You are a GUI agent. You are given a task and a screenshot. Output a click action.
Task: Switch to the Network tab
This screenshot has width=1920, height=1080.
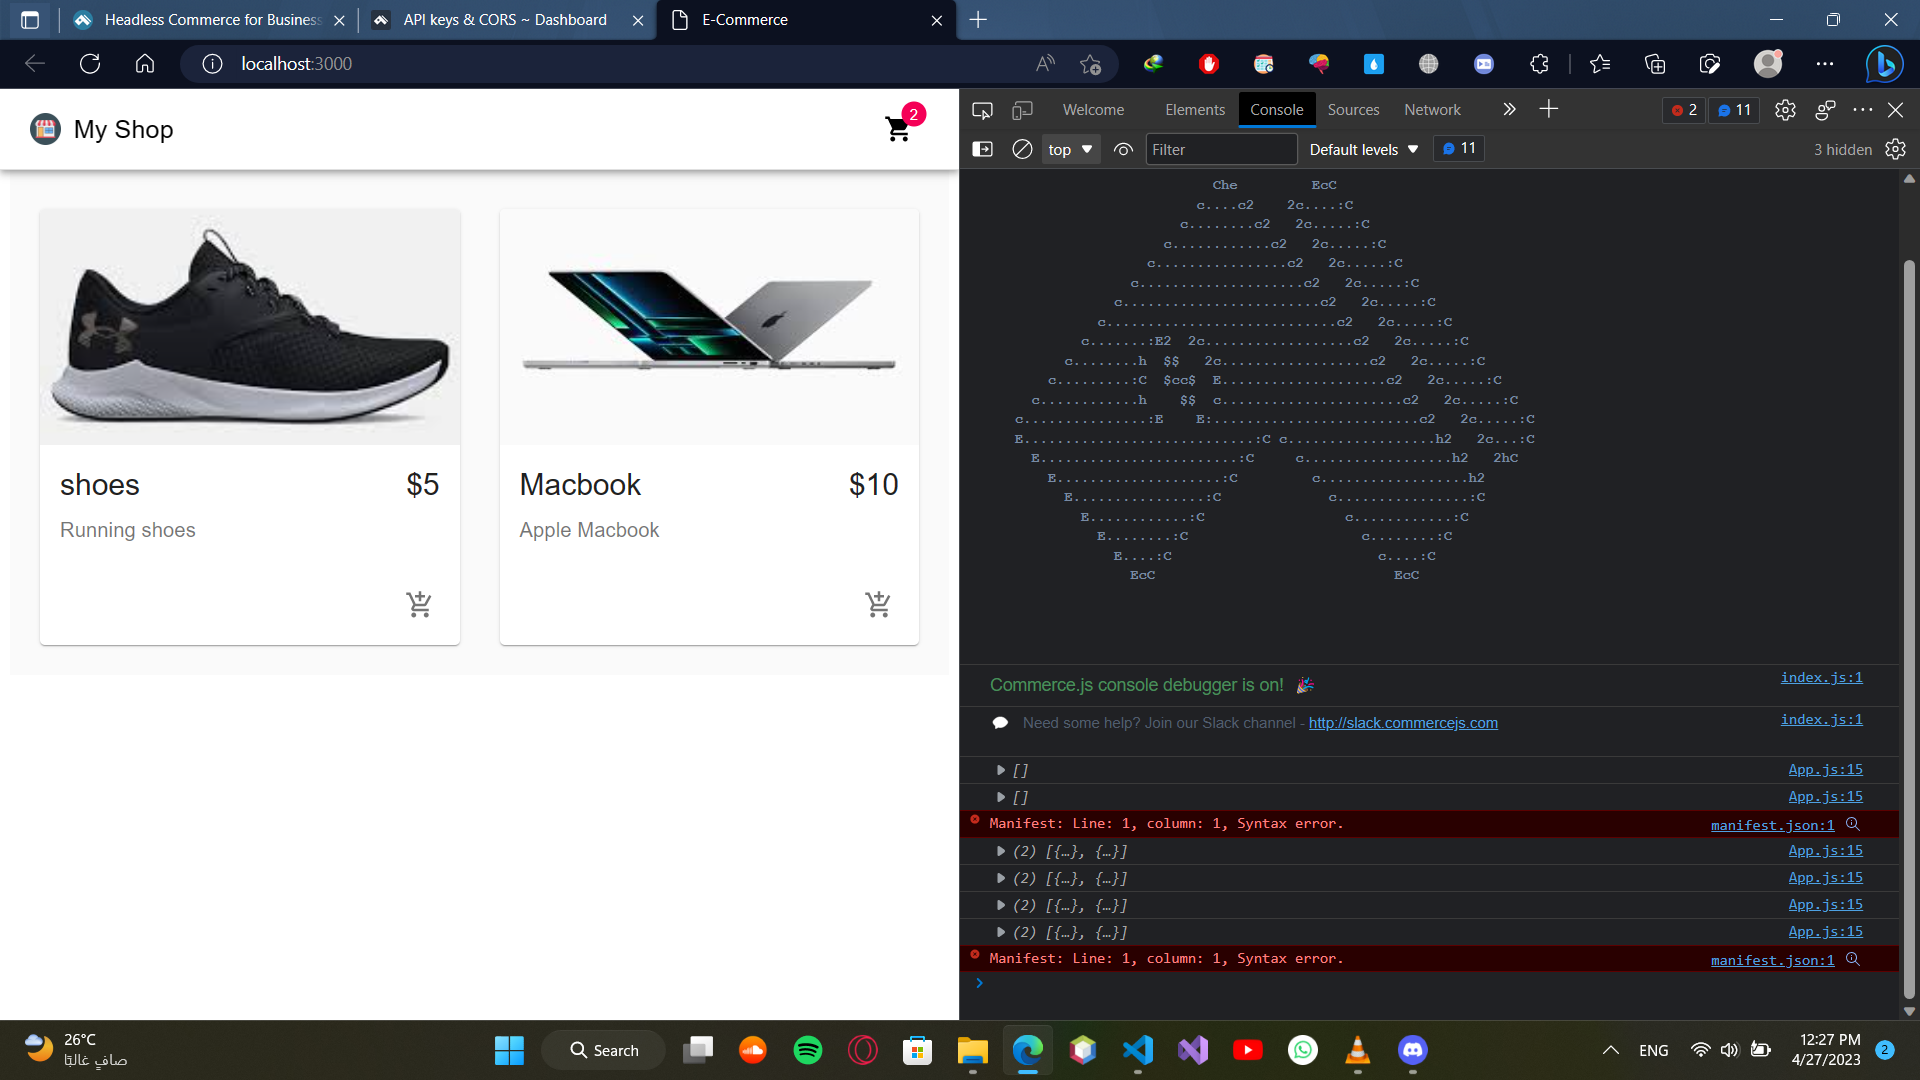point(1432,110)
